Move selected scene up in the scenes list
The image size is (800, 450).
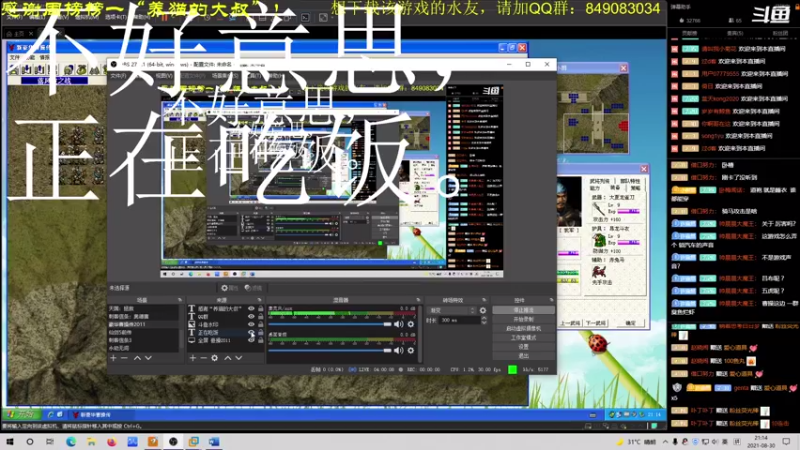[137, 358]
